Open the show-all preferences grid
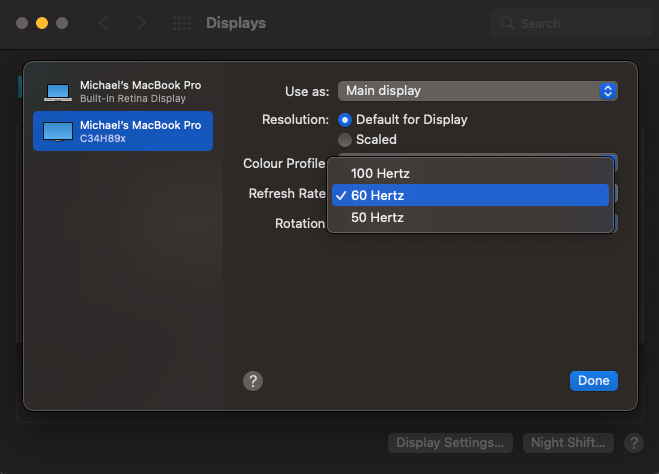The height and width of the screenshot is (474, 659). click(181, 23)
